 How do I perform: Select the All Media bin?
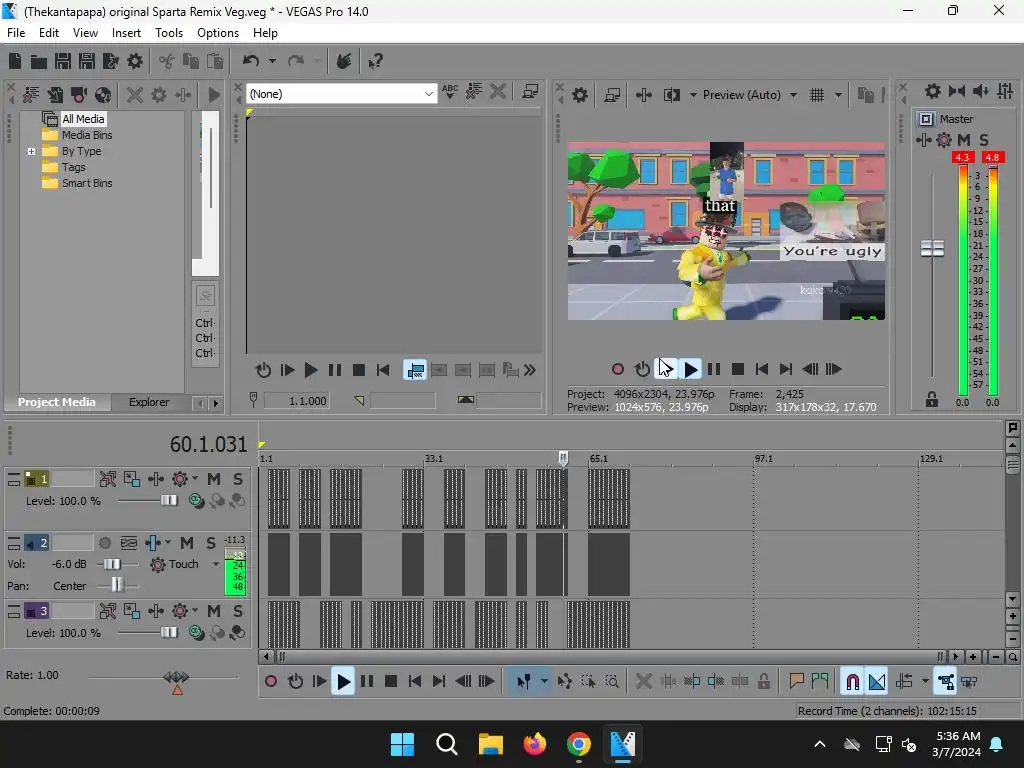pyautogui.click(x=83, y=119)
